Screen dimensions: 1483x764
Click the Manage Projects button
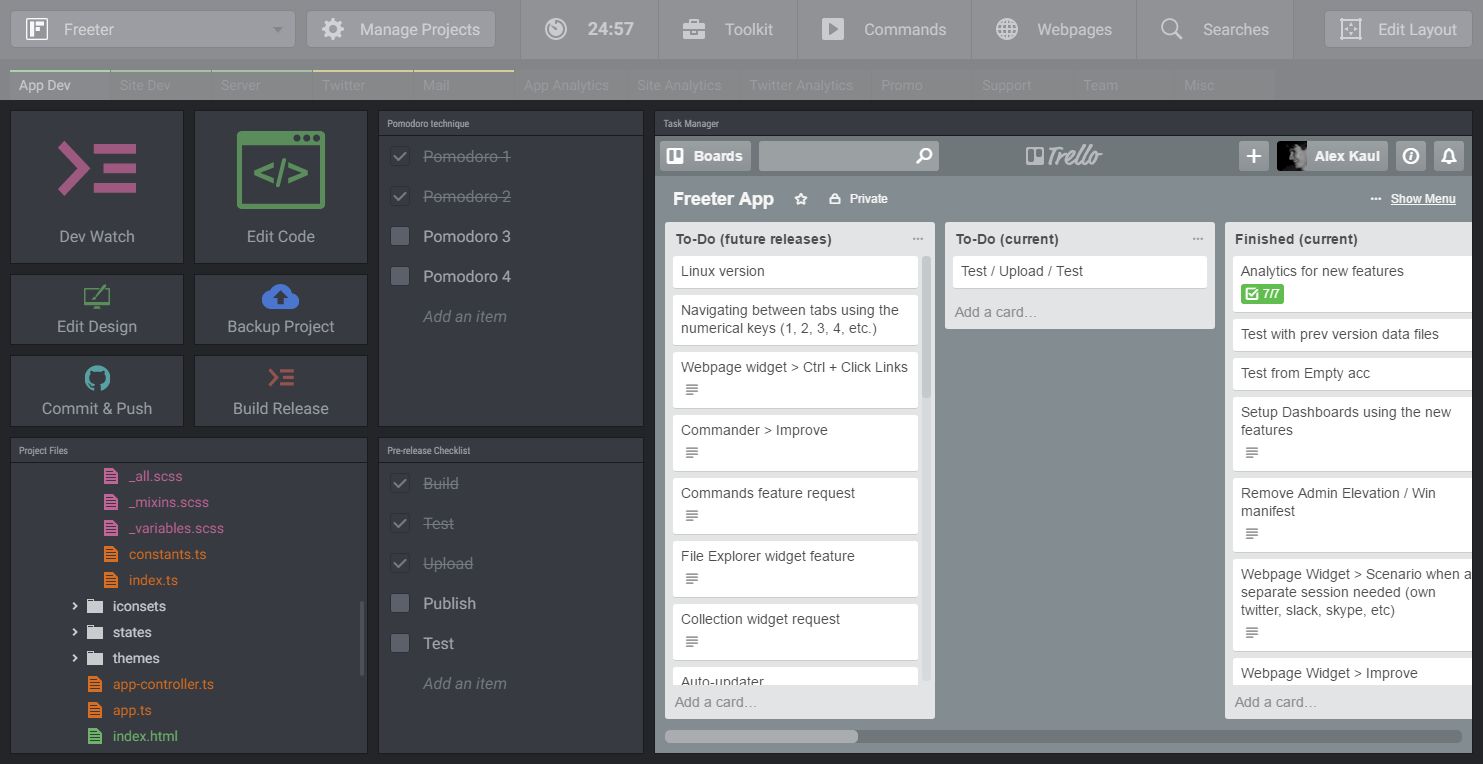(x=401, y=30)
